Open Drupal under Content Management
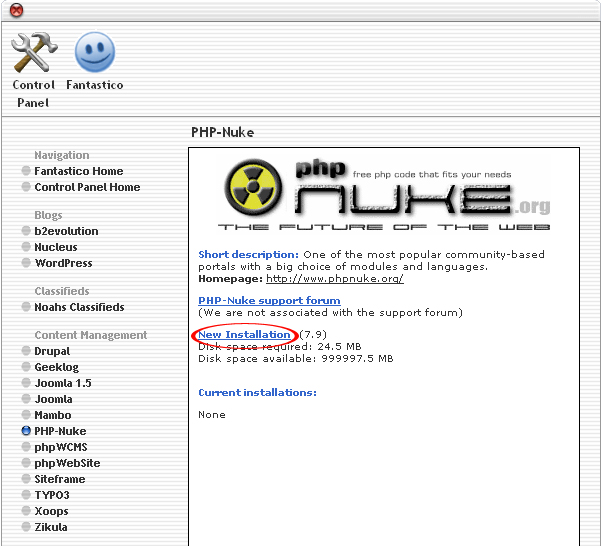 click(x=52, y=351)
